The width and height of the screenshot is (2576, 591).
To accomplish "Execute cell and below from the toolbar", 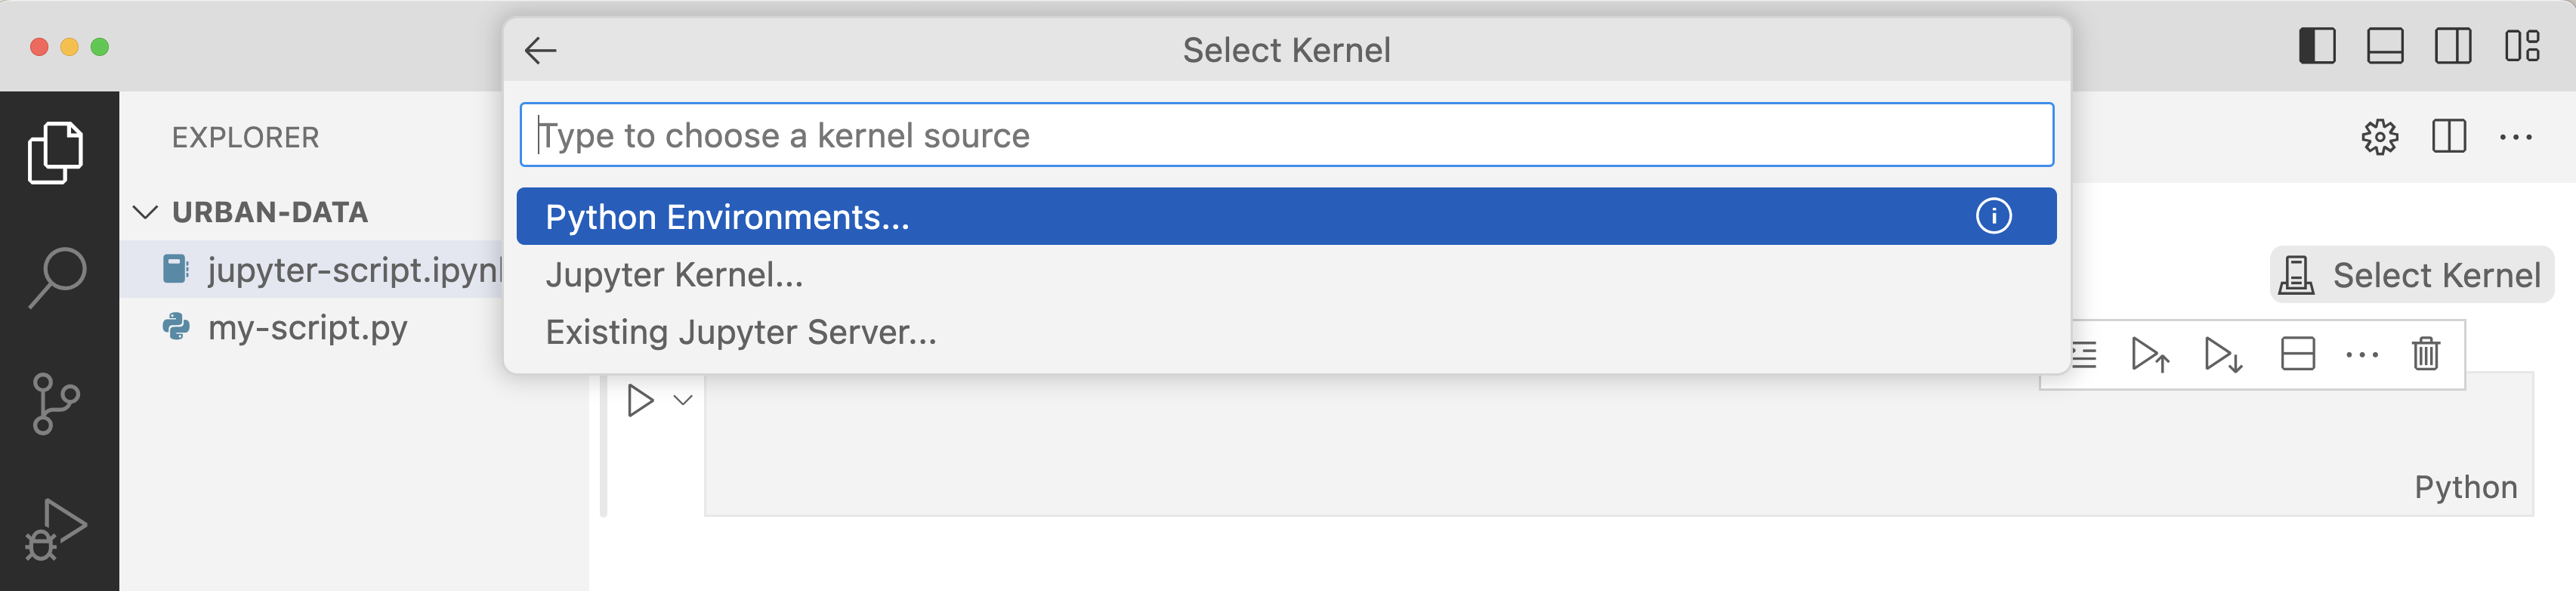I will pos(2223,354).
